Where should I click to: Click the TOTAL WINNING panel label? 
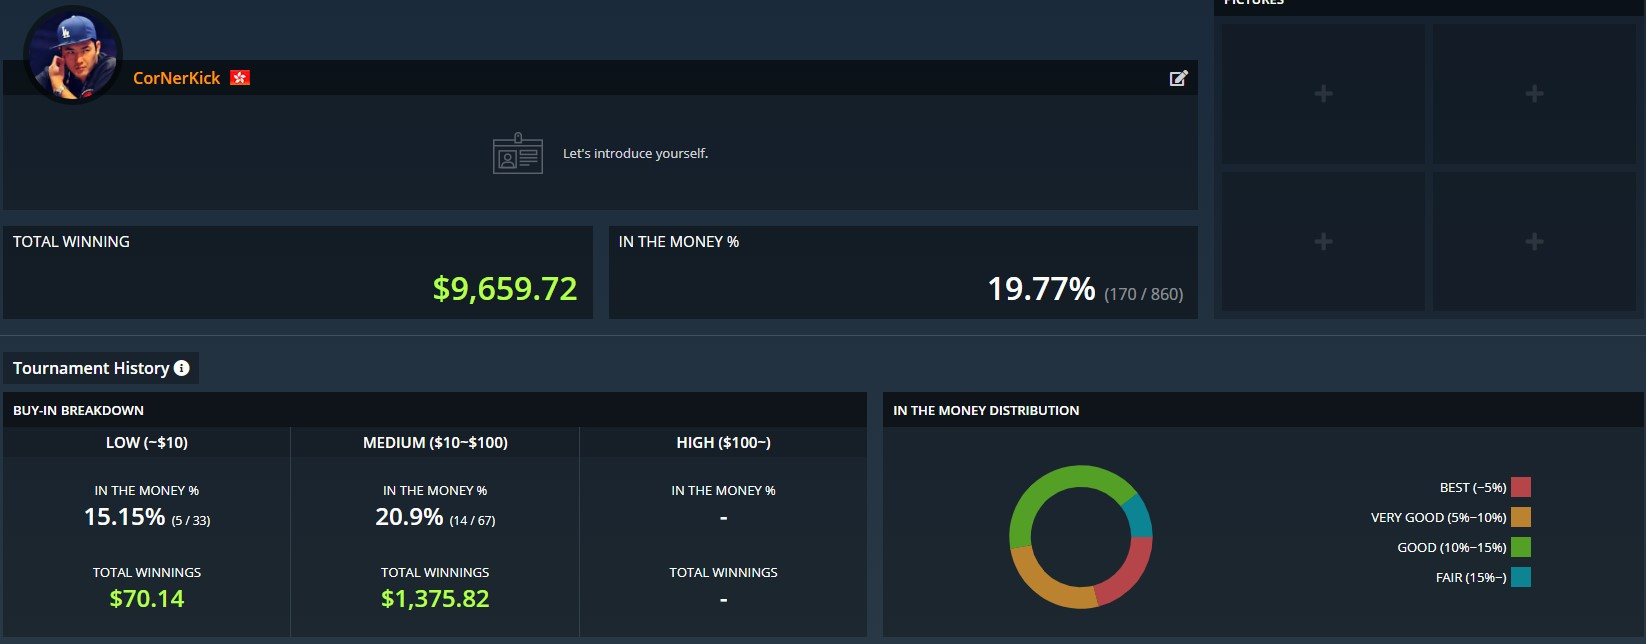point(71,242)
